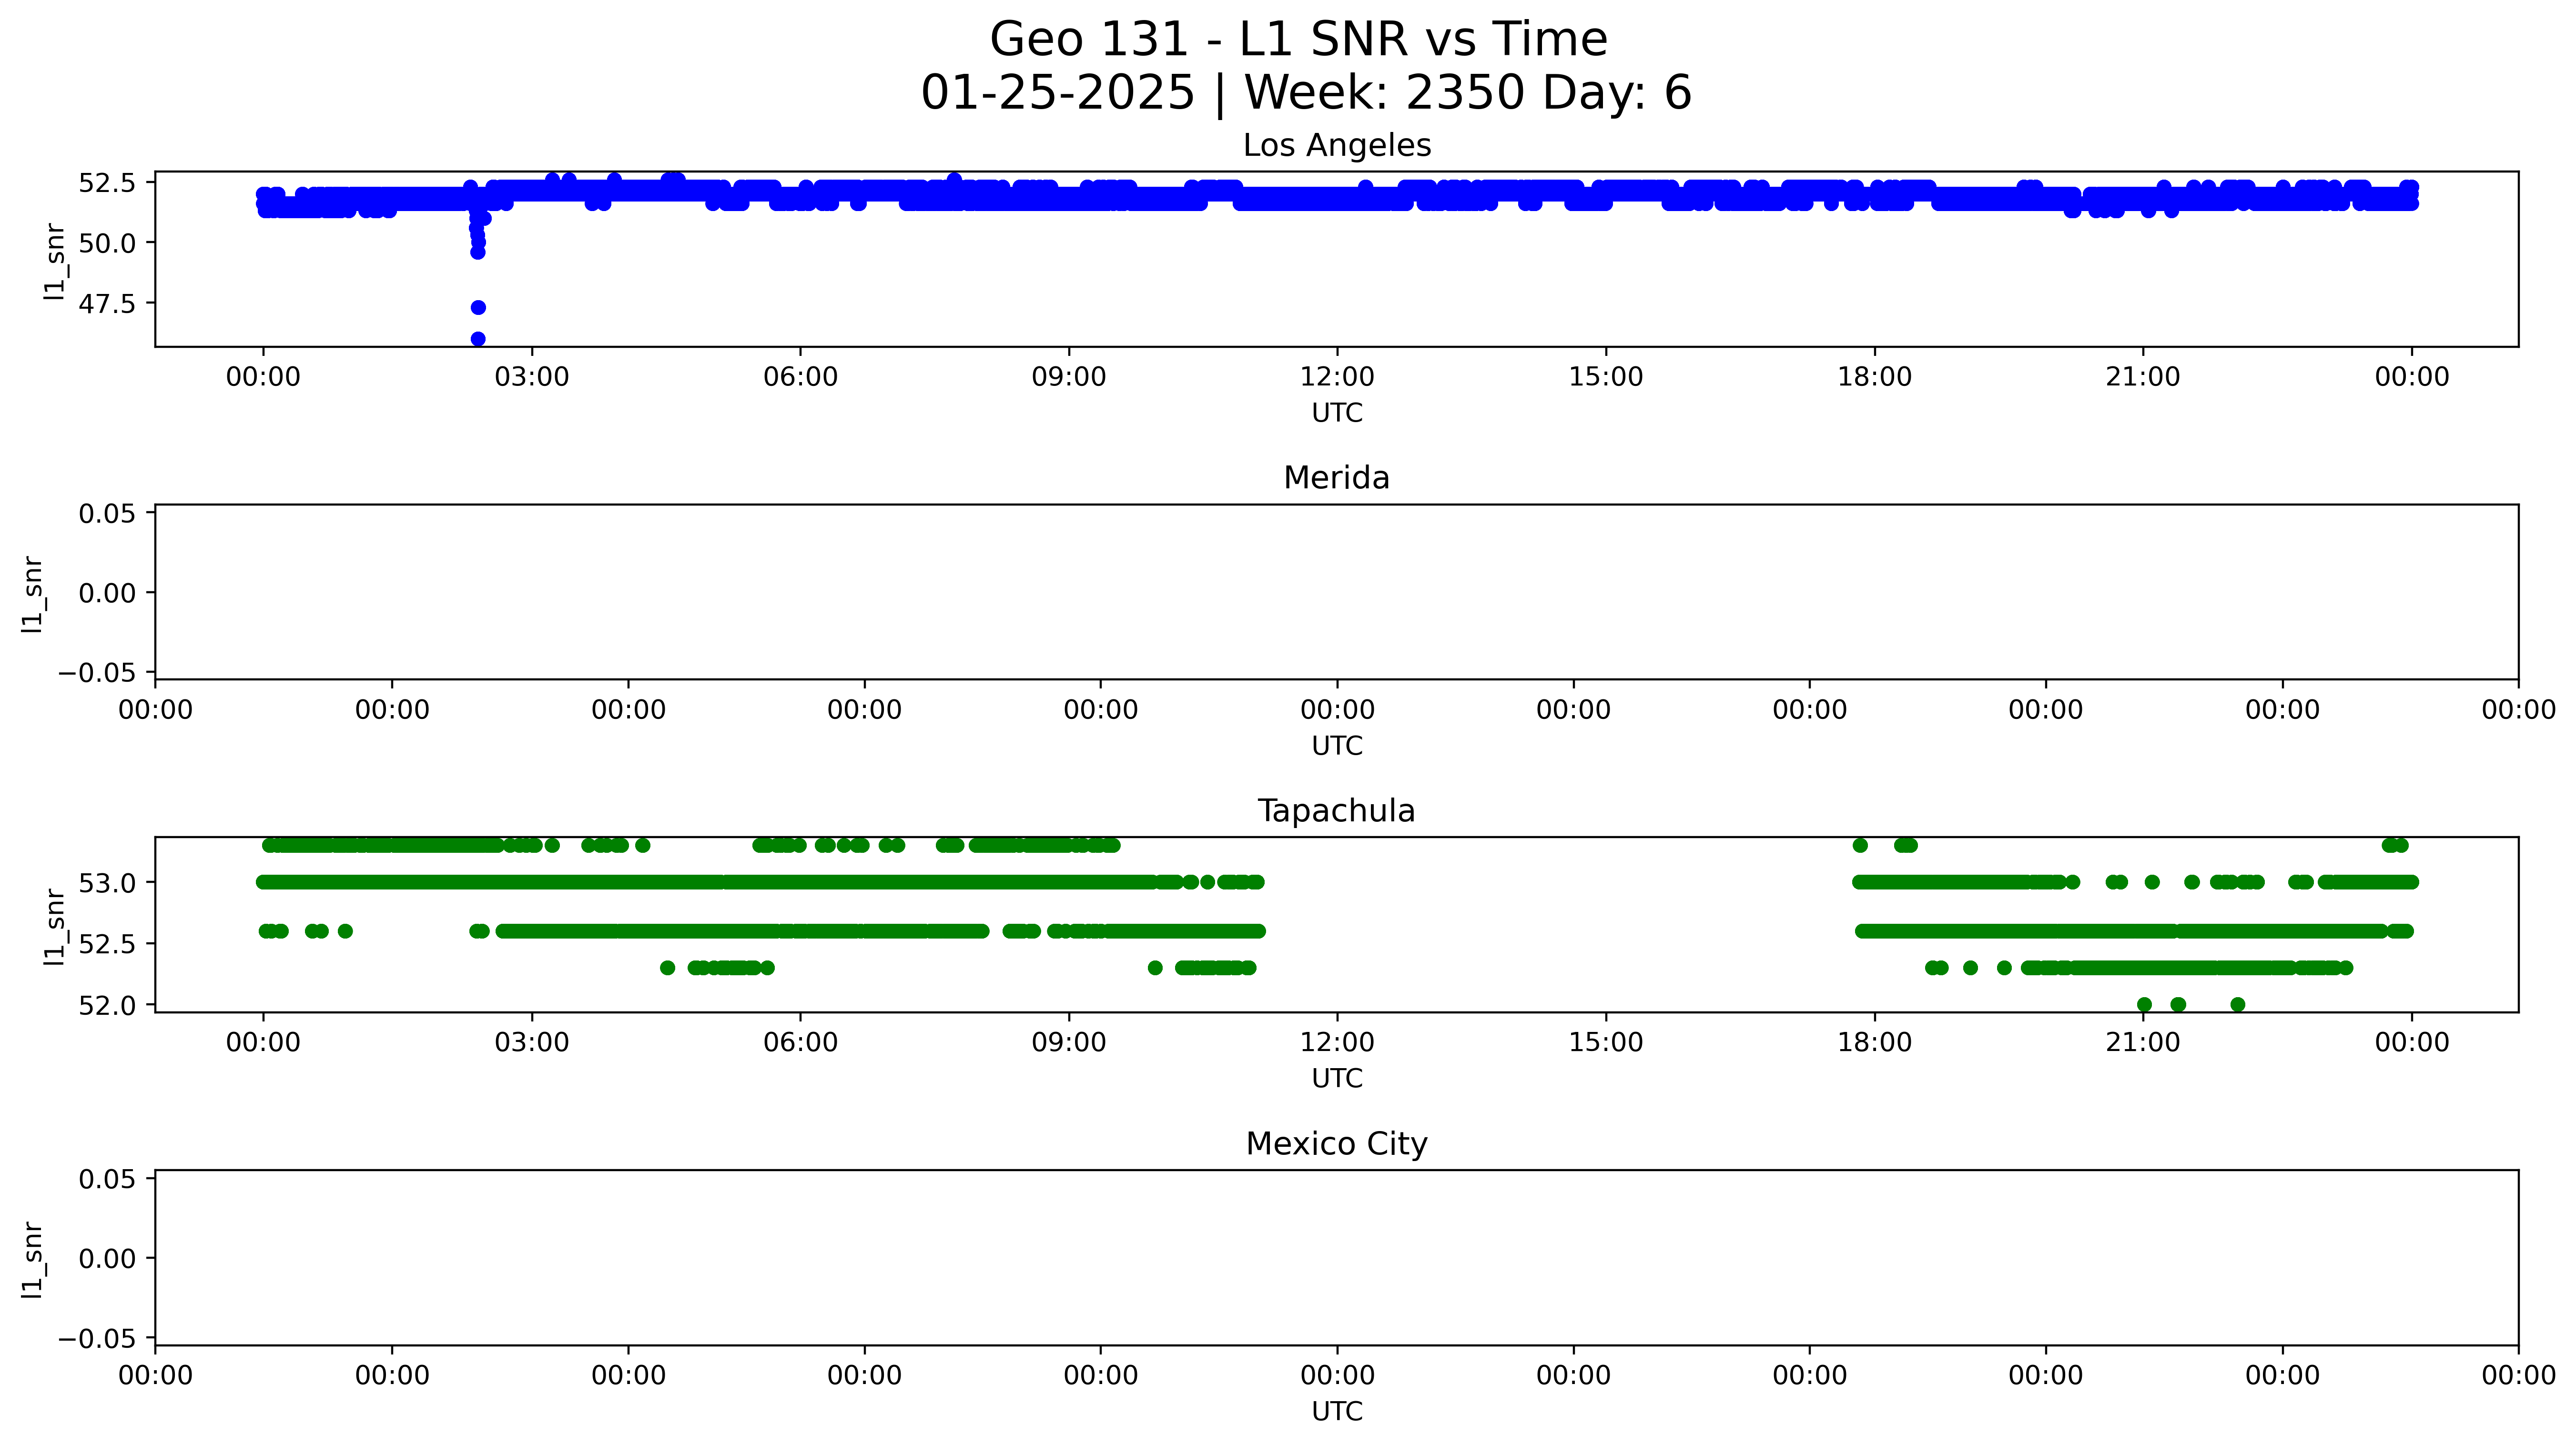Click the 53.0 y-axis label of Tapachula plot

point(107,883)
